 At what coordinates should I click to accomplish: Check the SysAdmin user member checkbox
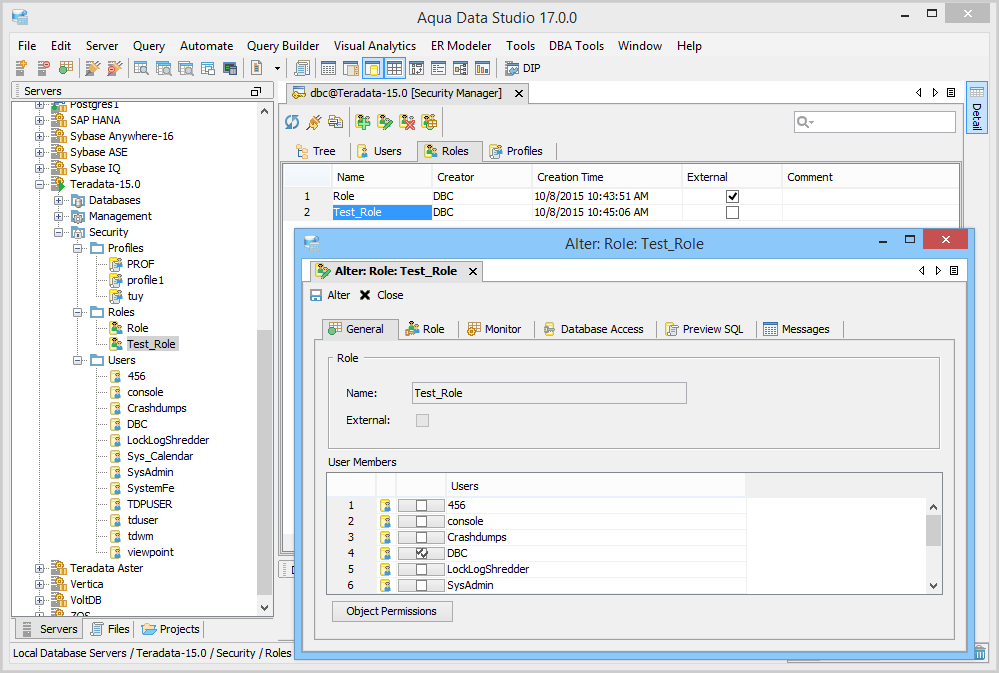(421, 585)
